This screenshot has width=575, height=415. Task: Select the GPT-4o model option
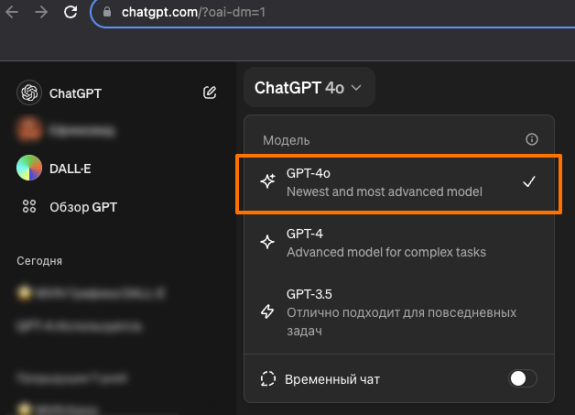click(x=399, y=182)
